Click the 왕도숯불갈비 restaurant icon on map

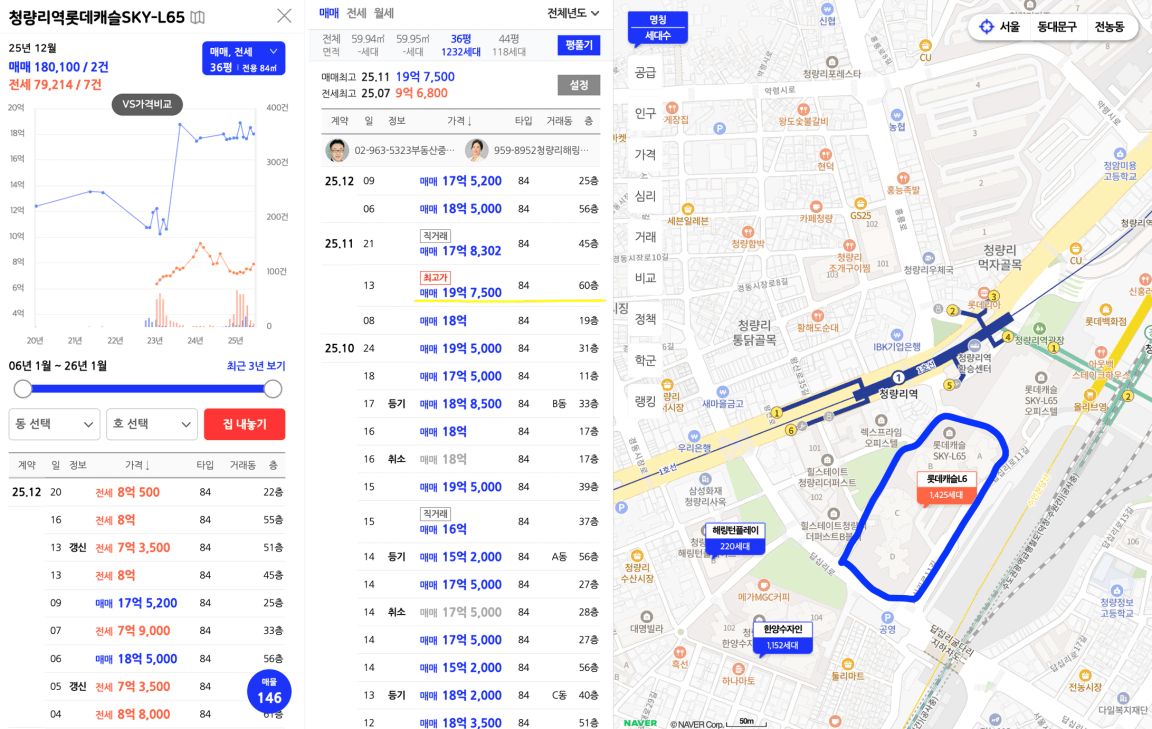point(804,109)
